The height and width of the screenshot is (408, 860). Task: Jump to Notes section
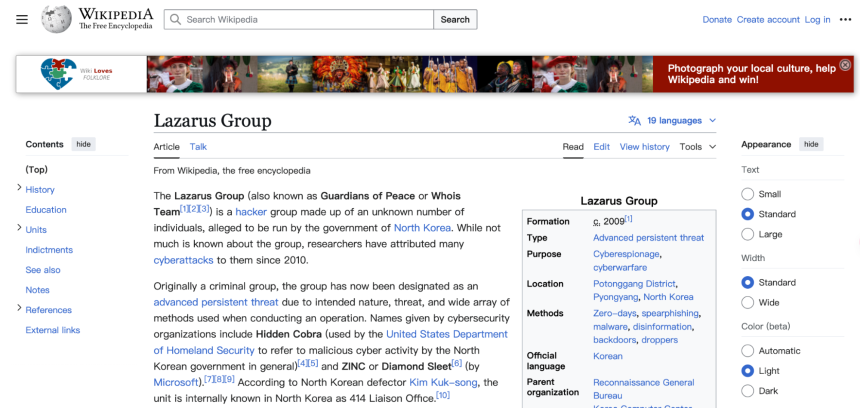37,290
